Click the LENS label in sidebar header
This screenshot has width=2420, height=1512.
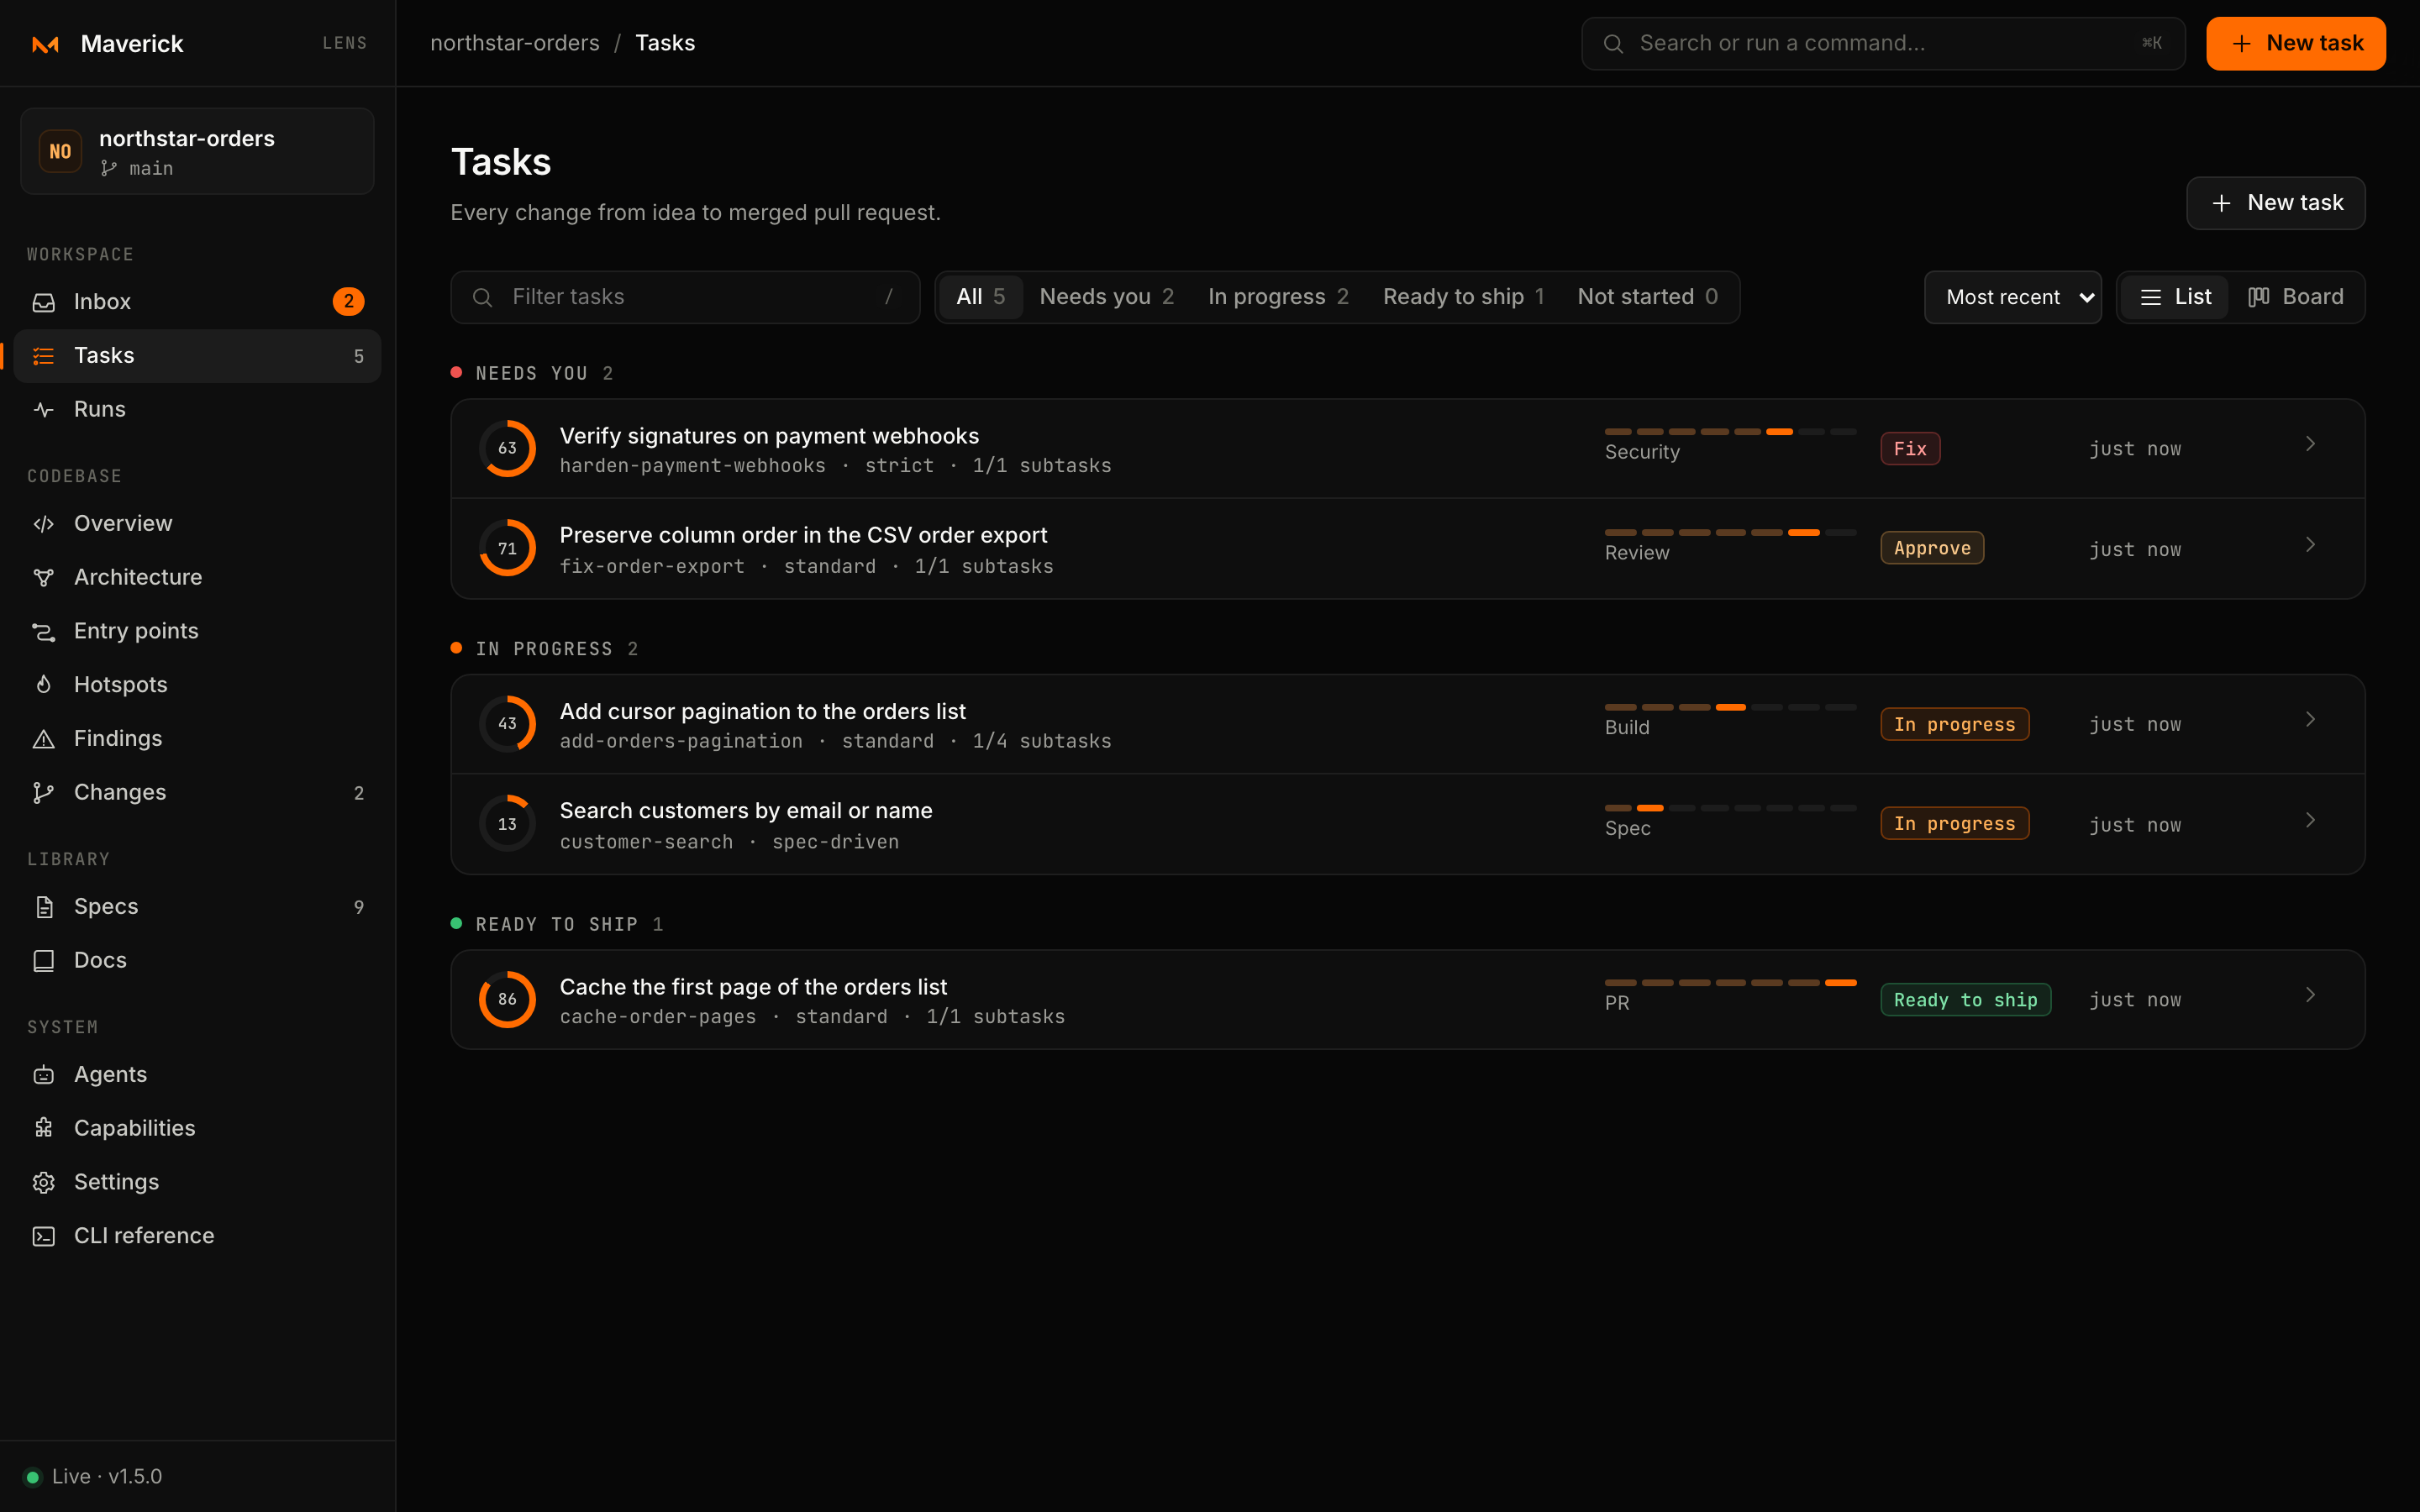tap(344, 43)
